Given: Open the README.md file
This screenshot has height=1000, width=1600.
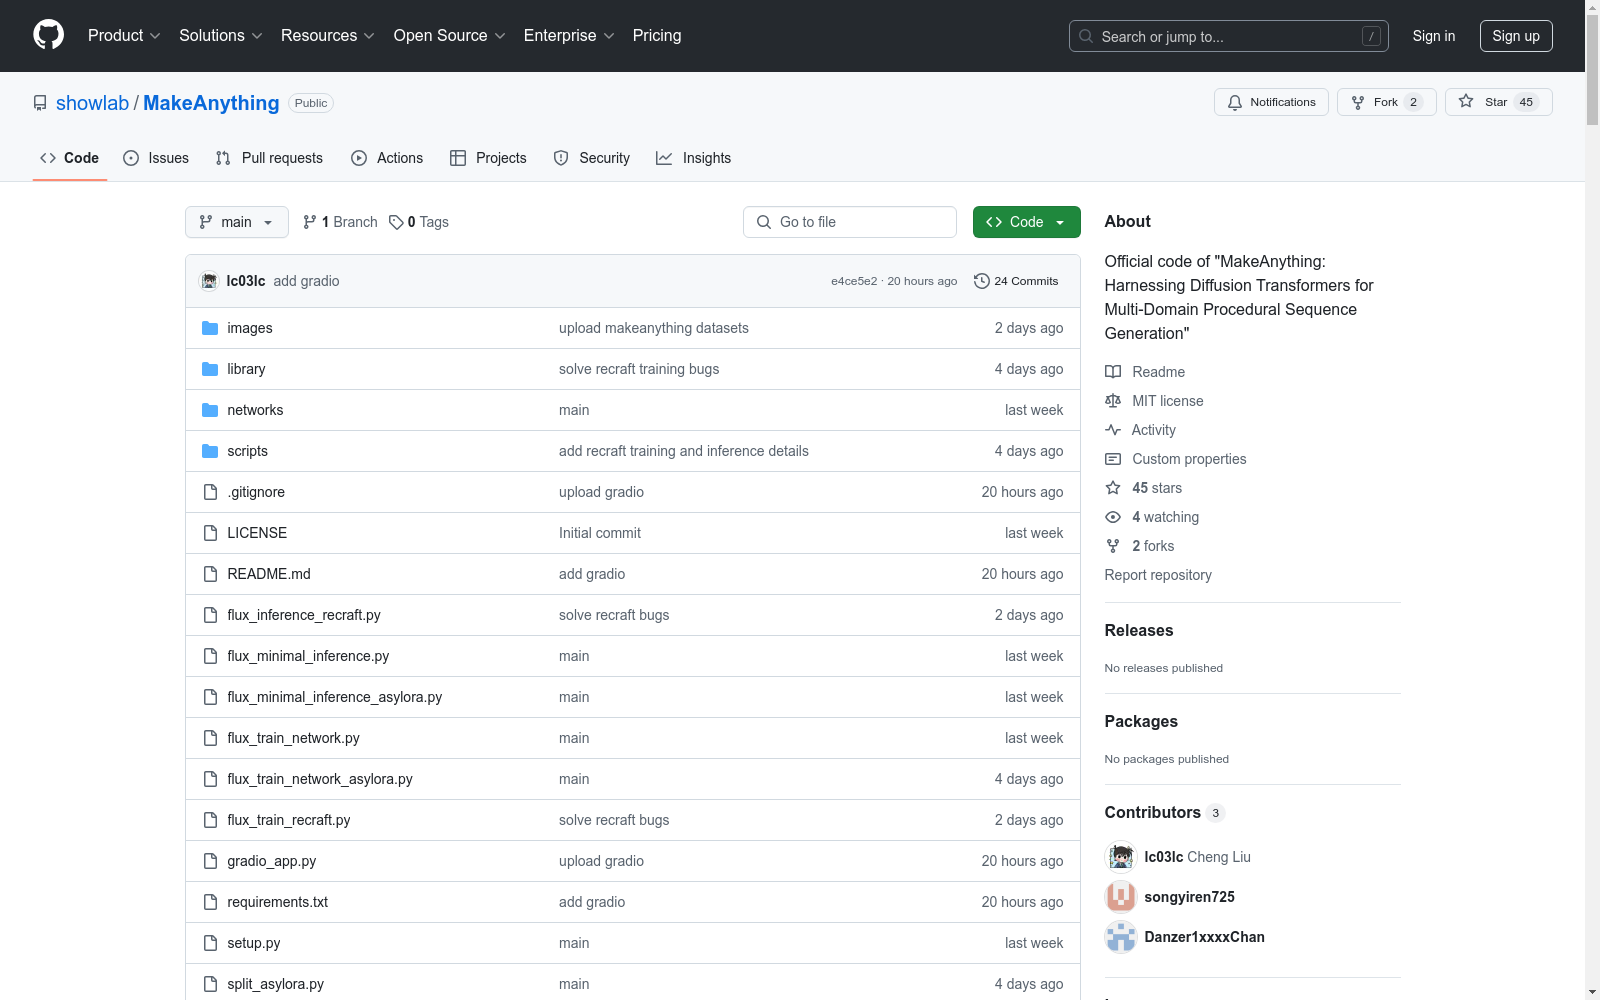Looking at the screenshot, I should coord(269,574).
